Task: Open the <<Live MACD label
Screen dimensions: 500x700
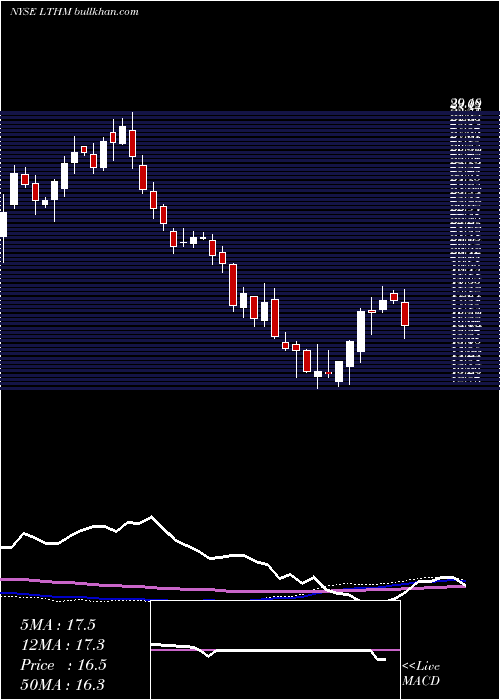Action: [421, 673]
